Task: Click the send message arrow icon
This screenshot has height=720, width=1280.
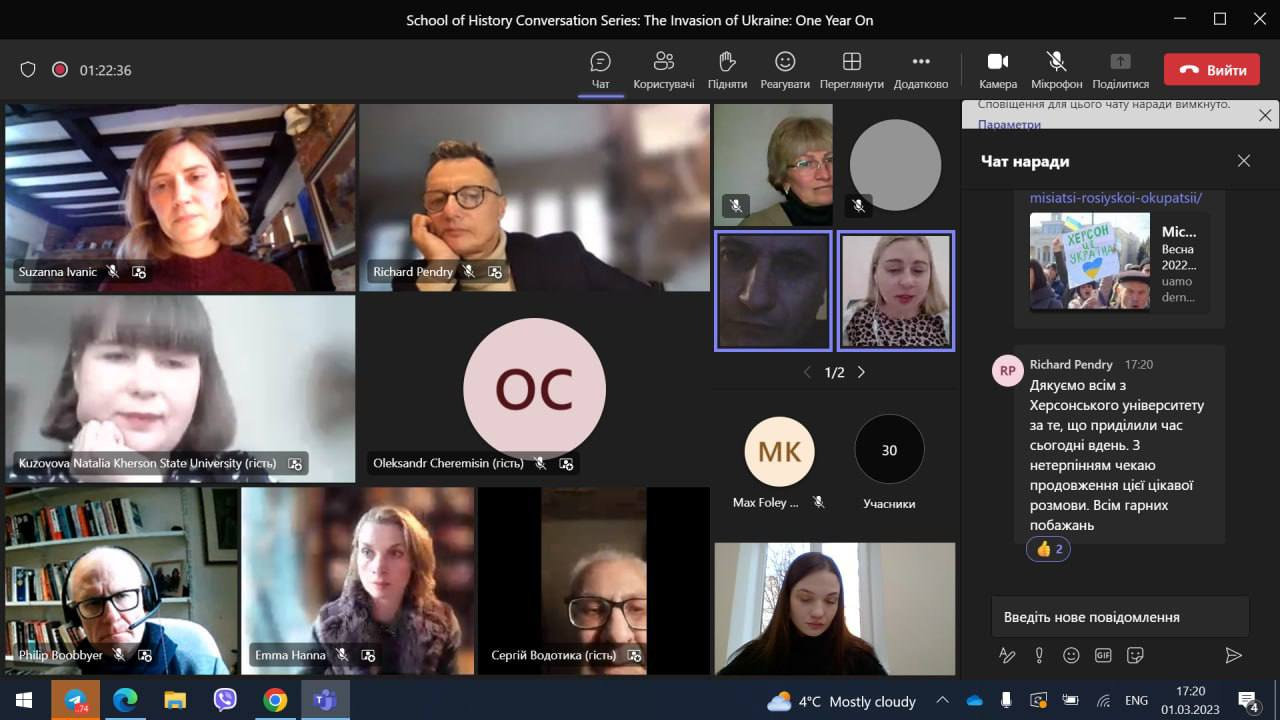Action: 1233,655
